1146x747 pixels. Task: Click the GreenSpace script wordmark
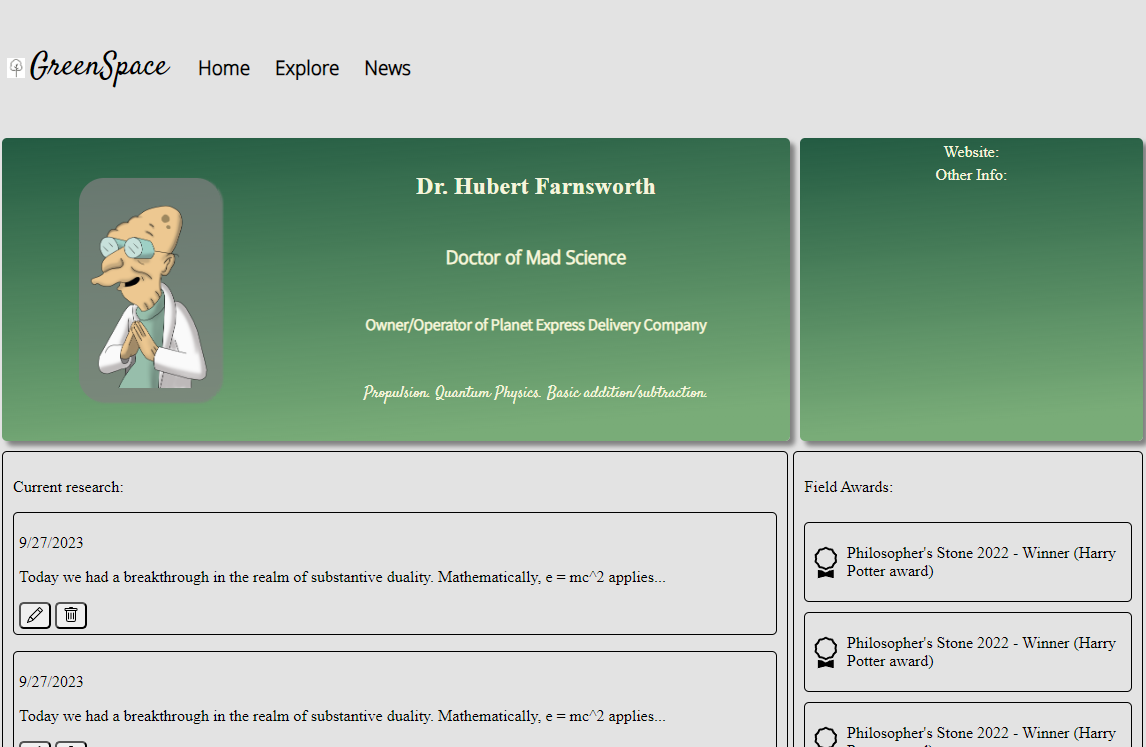pyautogui.click(x=99, y=68)
